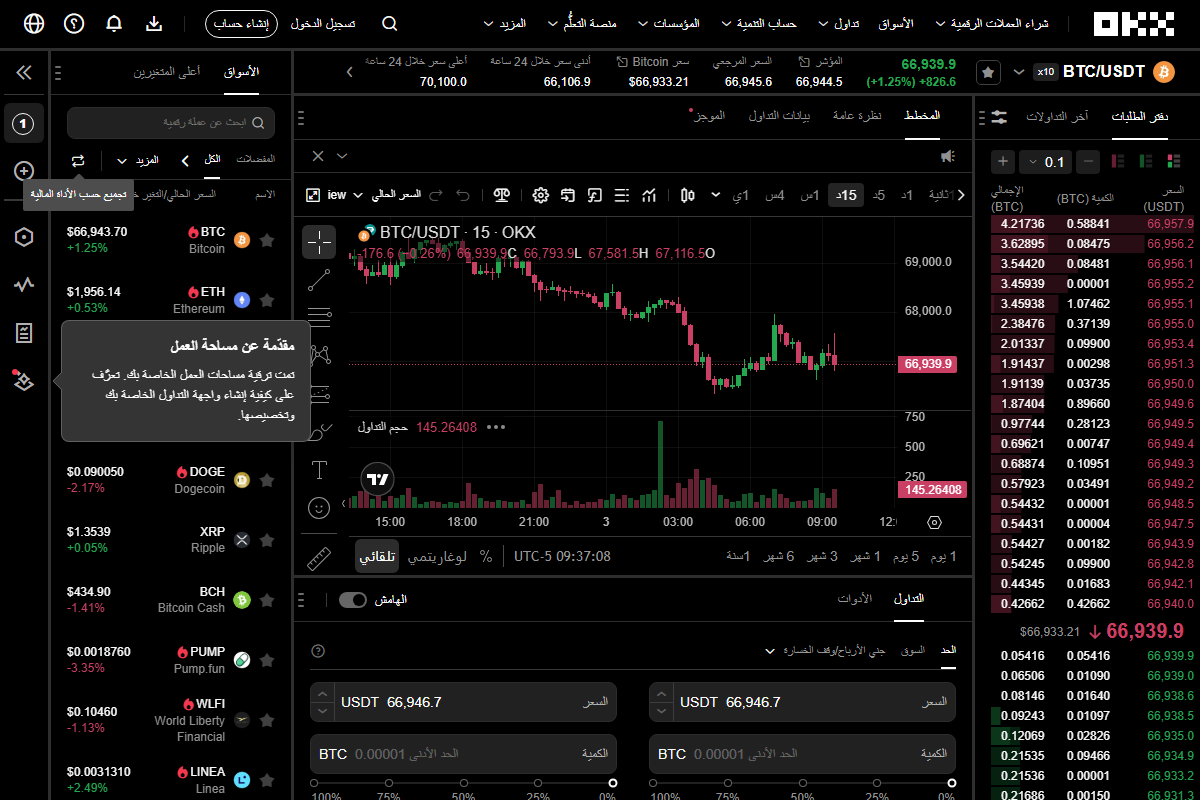The height and width of the screenshot is (800, 1200).
Task: Select candlestick chart type icon
Action: pyautogui.click(x=687, y=195)
